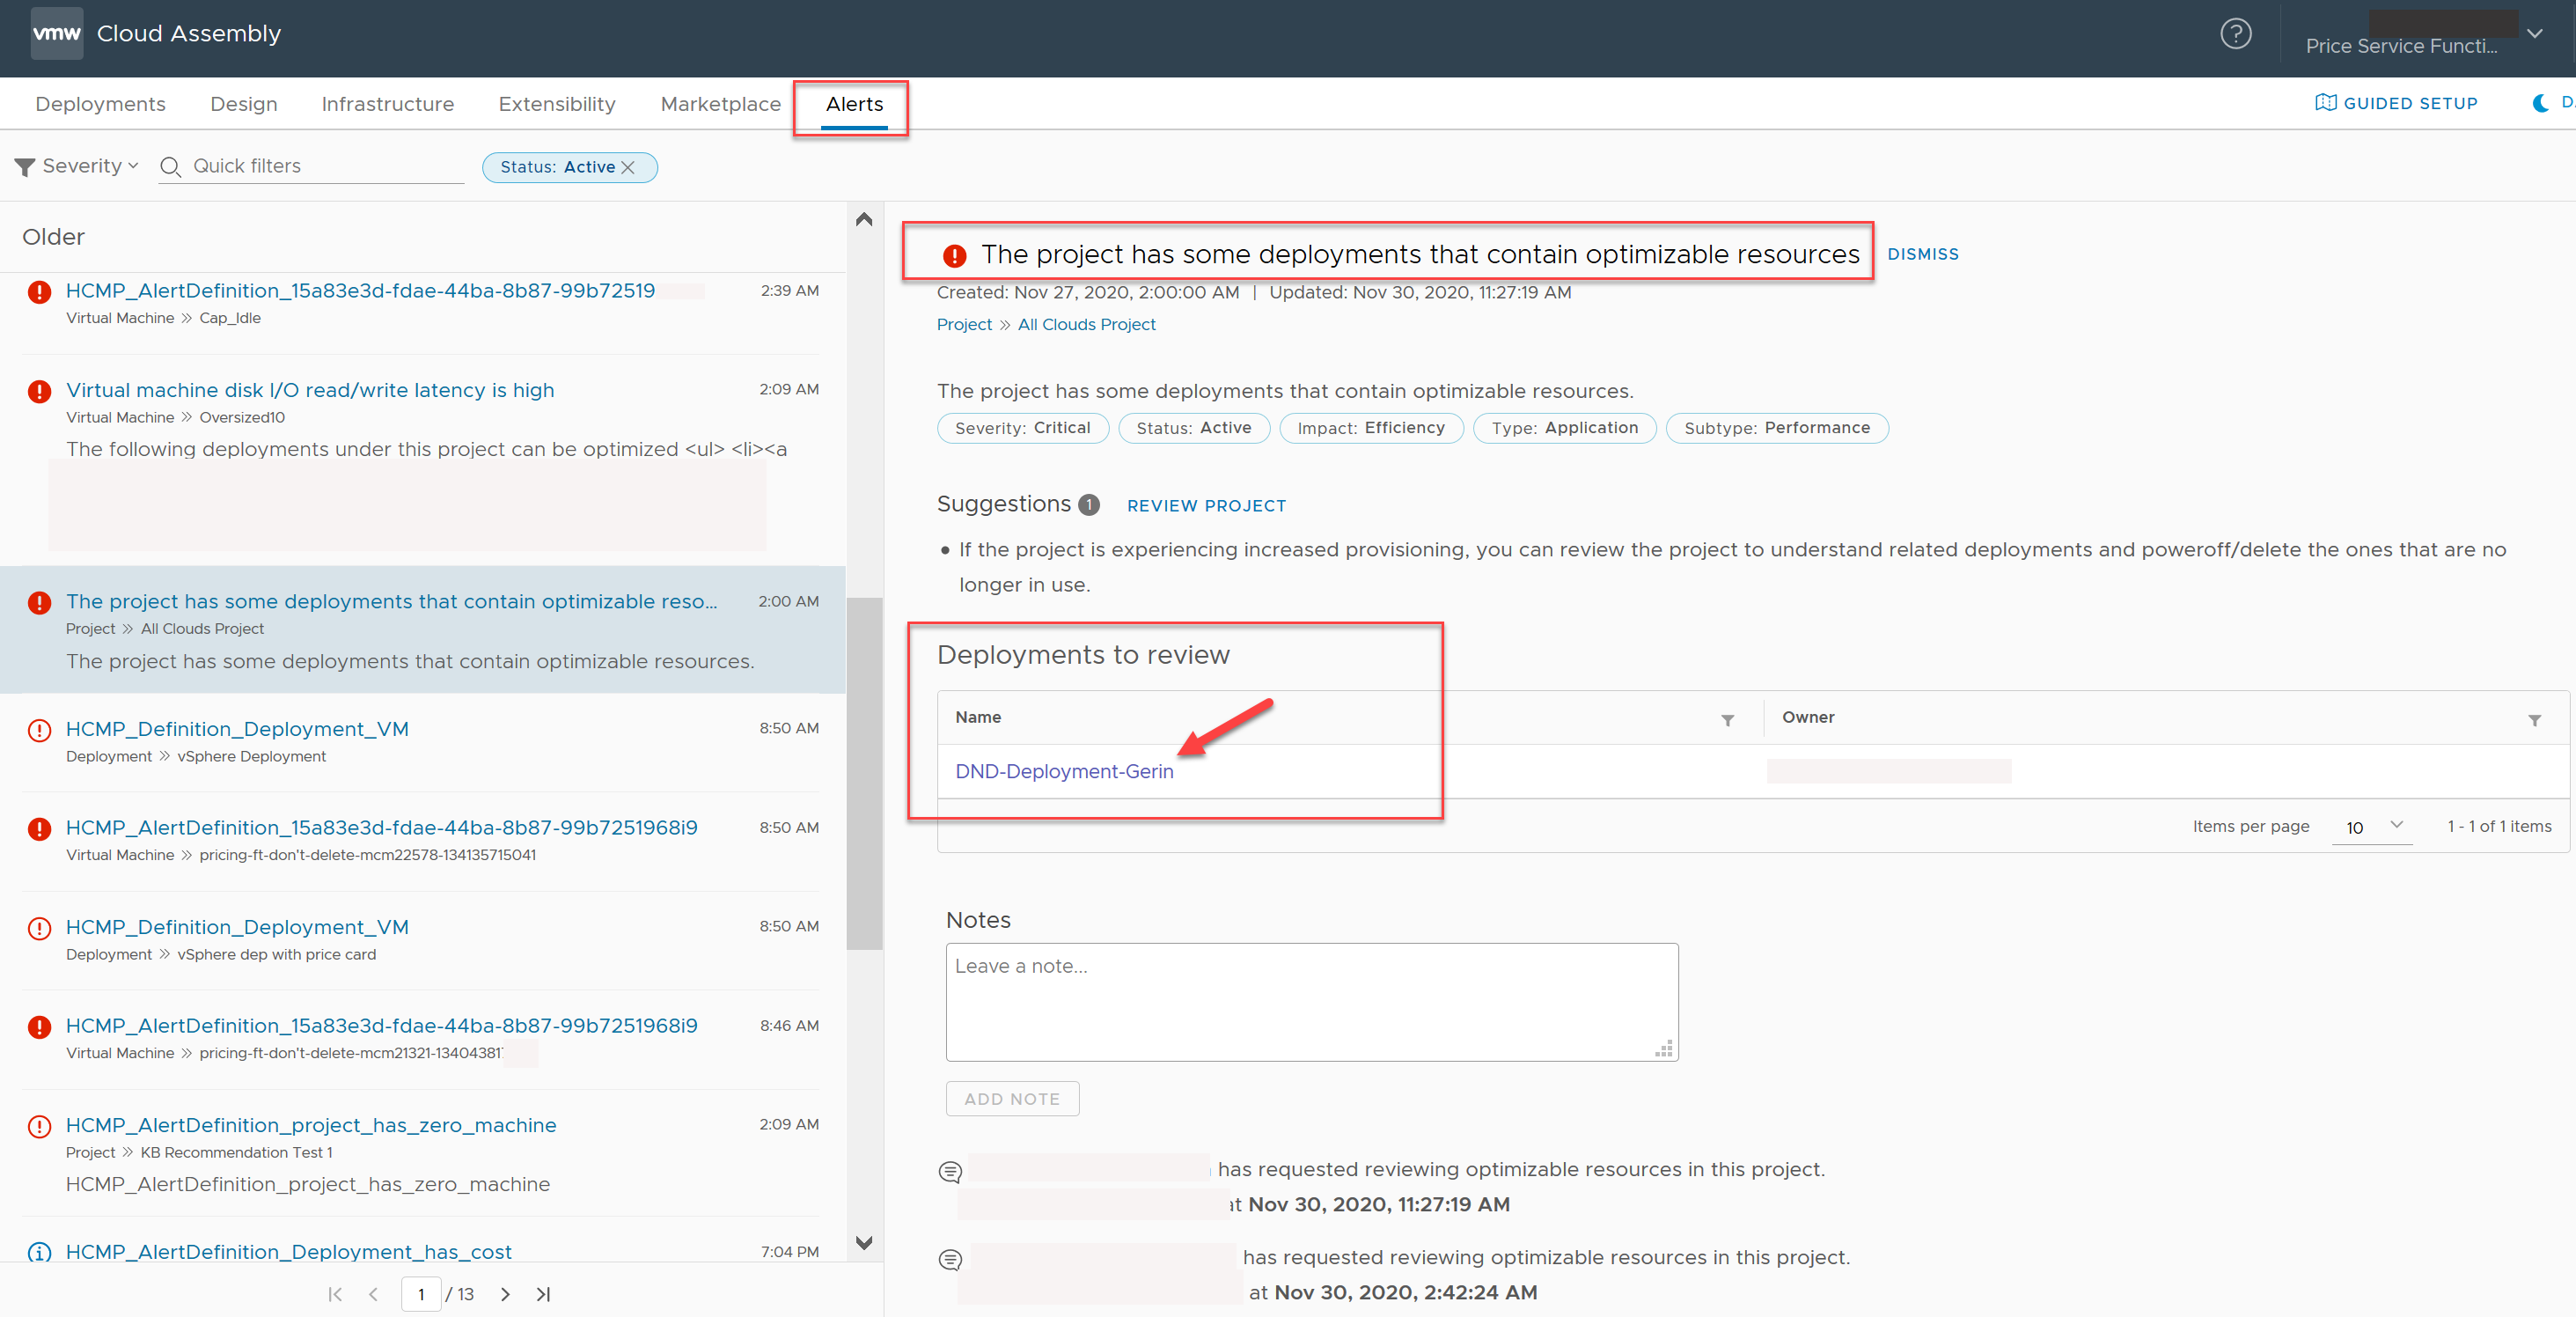Screen dimensions: 2576x1317
Task: Click the alert error icon for Virtual Machine disk I/O
Action: coord(37,390)
